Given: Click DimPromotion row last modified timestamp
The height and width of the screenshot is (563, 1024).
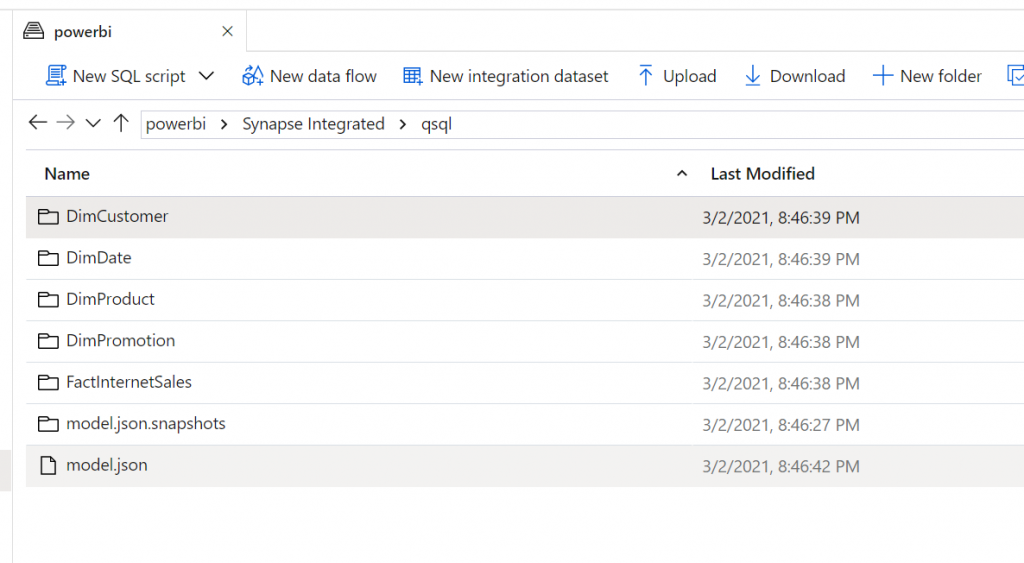Looking at the screenshot, I should (781, 342).
